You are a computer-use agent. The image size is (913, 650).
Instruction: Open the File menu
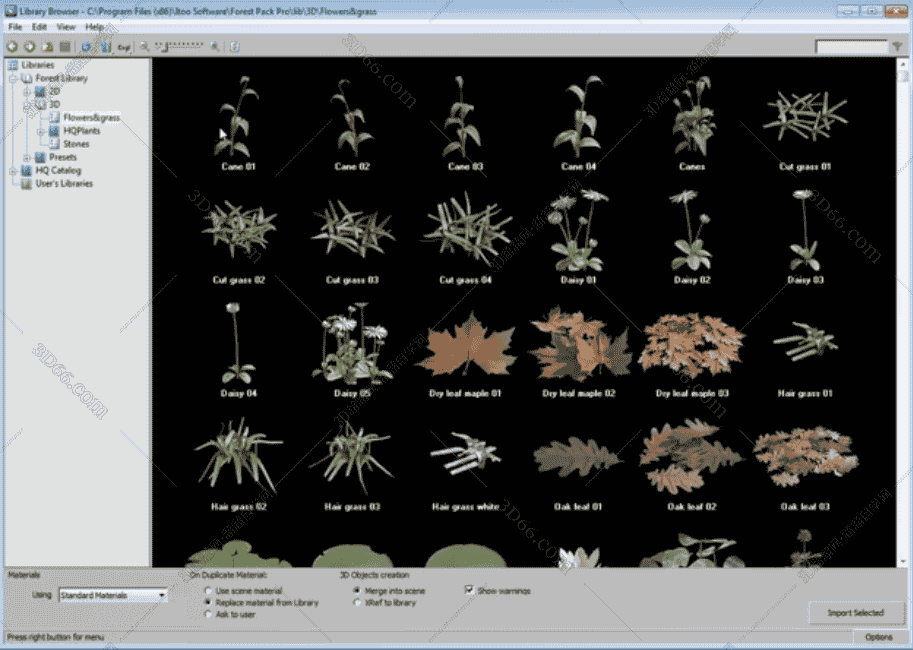click(x=13, y=26)
